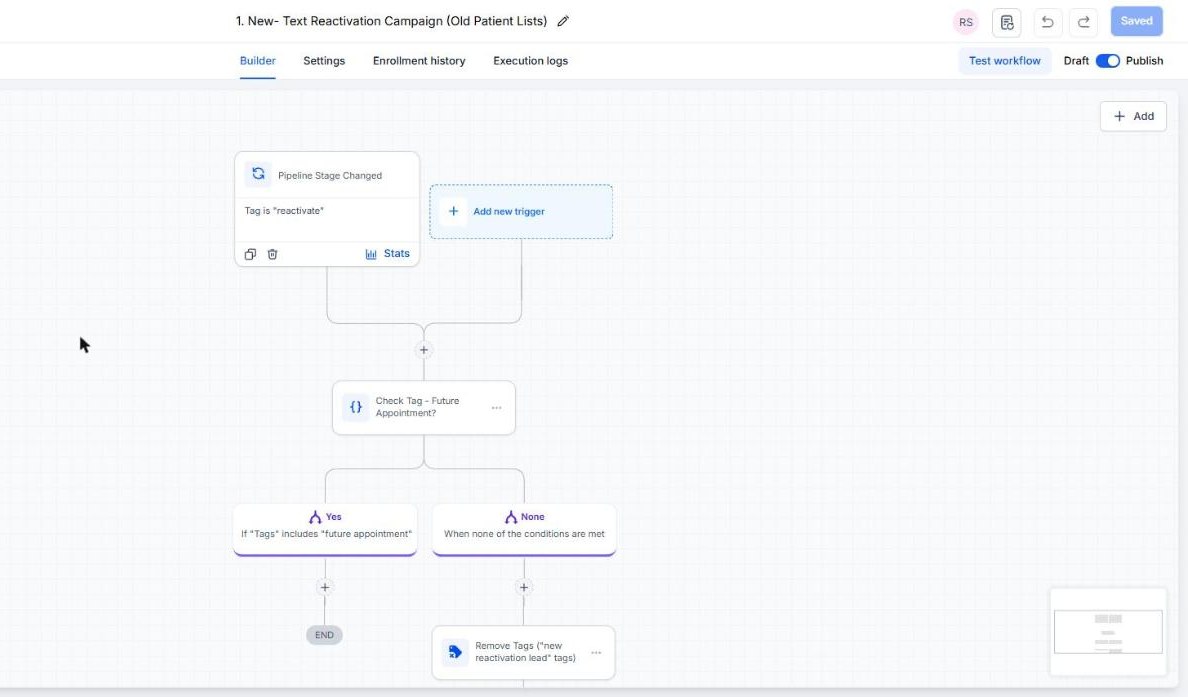Click the Draft label
Viewport: 1188px width, 697px height.
pyautogui.click(x=1076, y=61)
